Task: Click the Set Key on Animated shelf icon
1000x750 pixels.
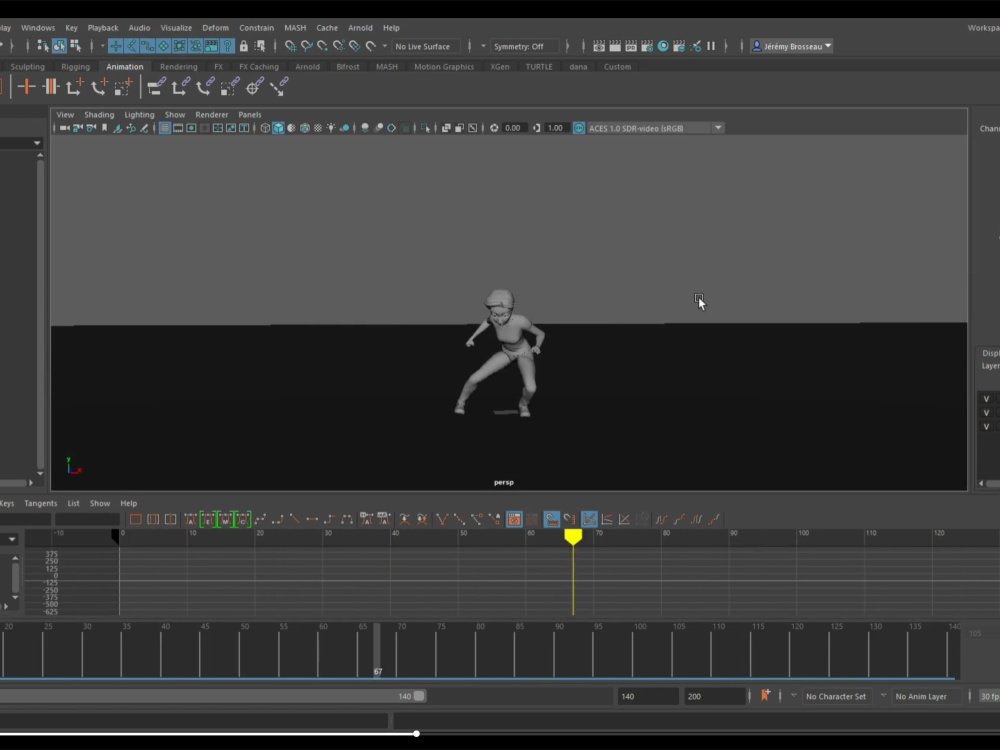Action: (x=50, y=87)
